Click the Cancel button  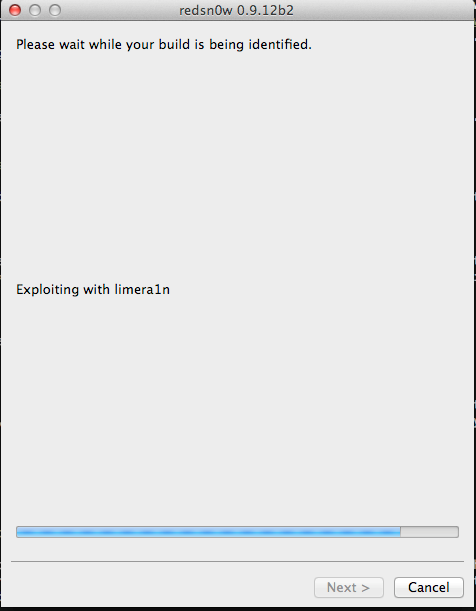[428, 587]
